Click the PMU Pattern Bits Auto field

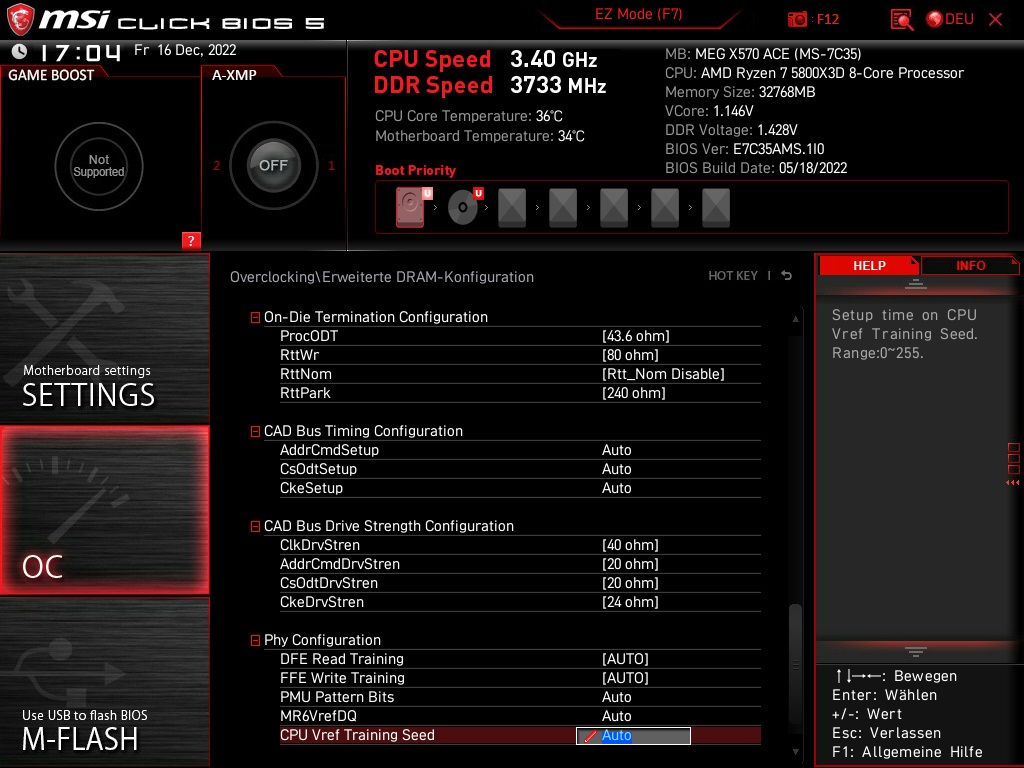coord(616,697)
